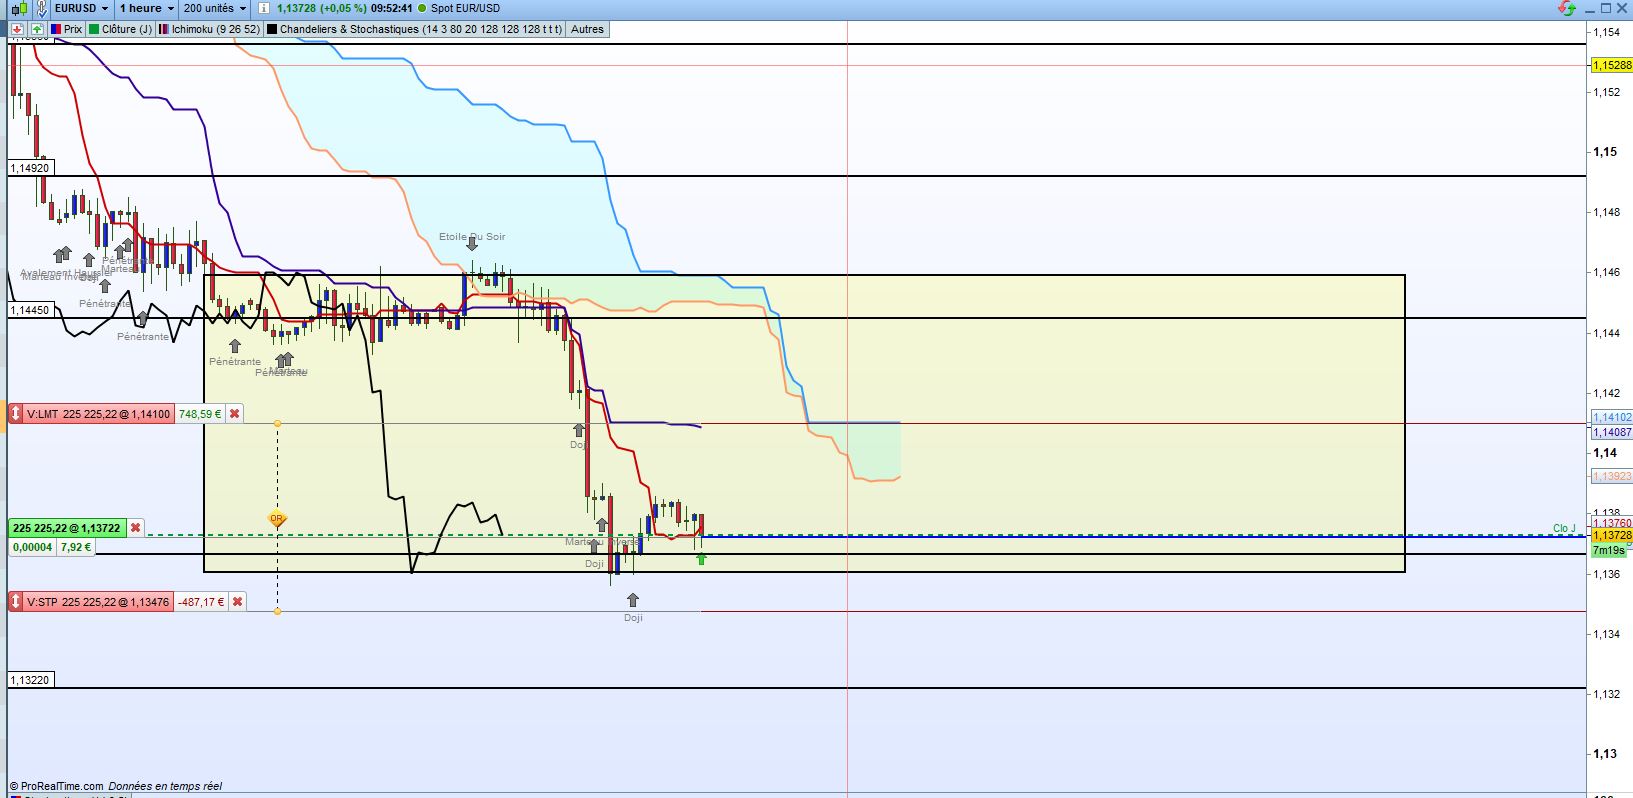Click the instrument information 'i' icon
The image size is (1633, 798).
point(264,8)
